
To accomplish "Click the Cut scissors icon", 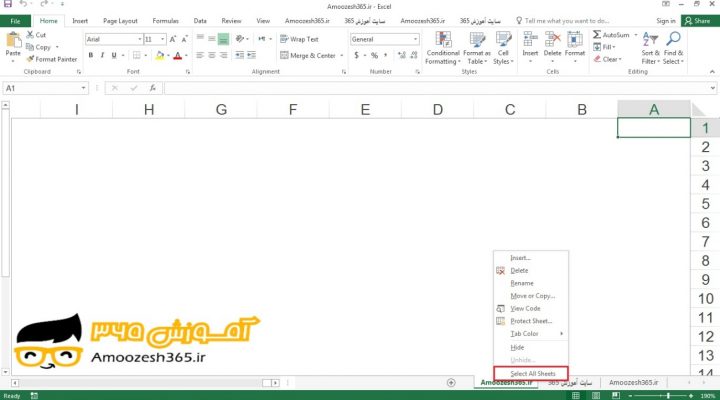I will coord(30,35).
